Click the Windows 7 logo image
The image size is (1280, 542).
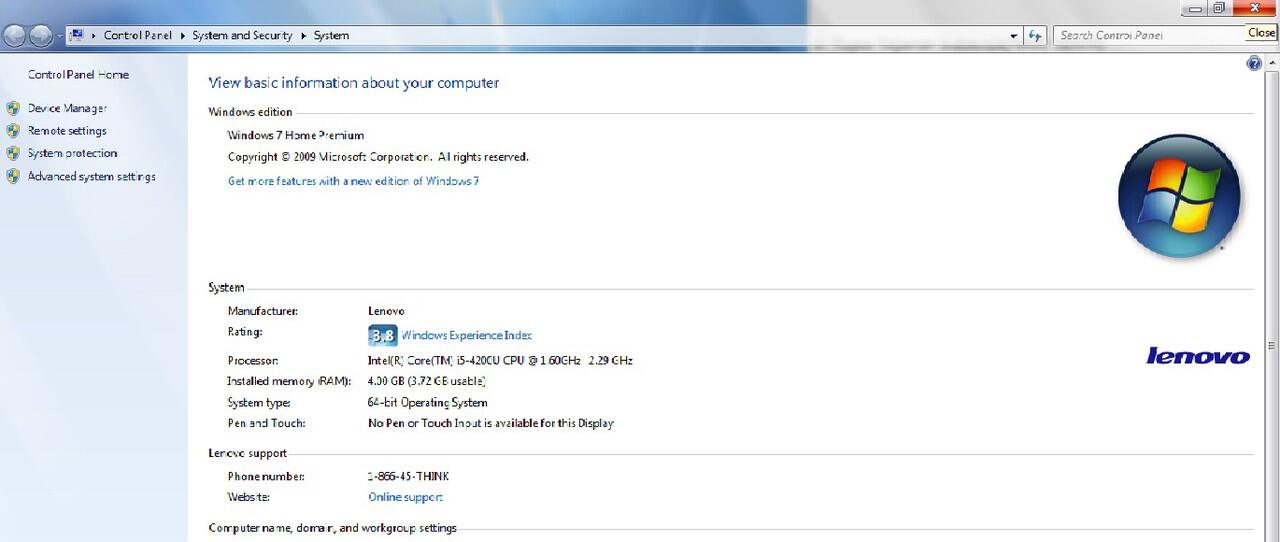1179,196
